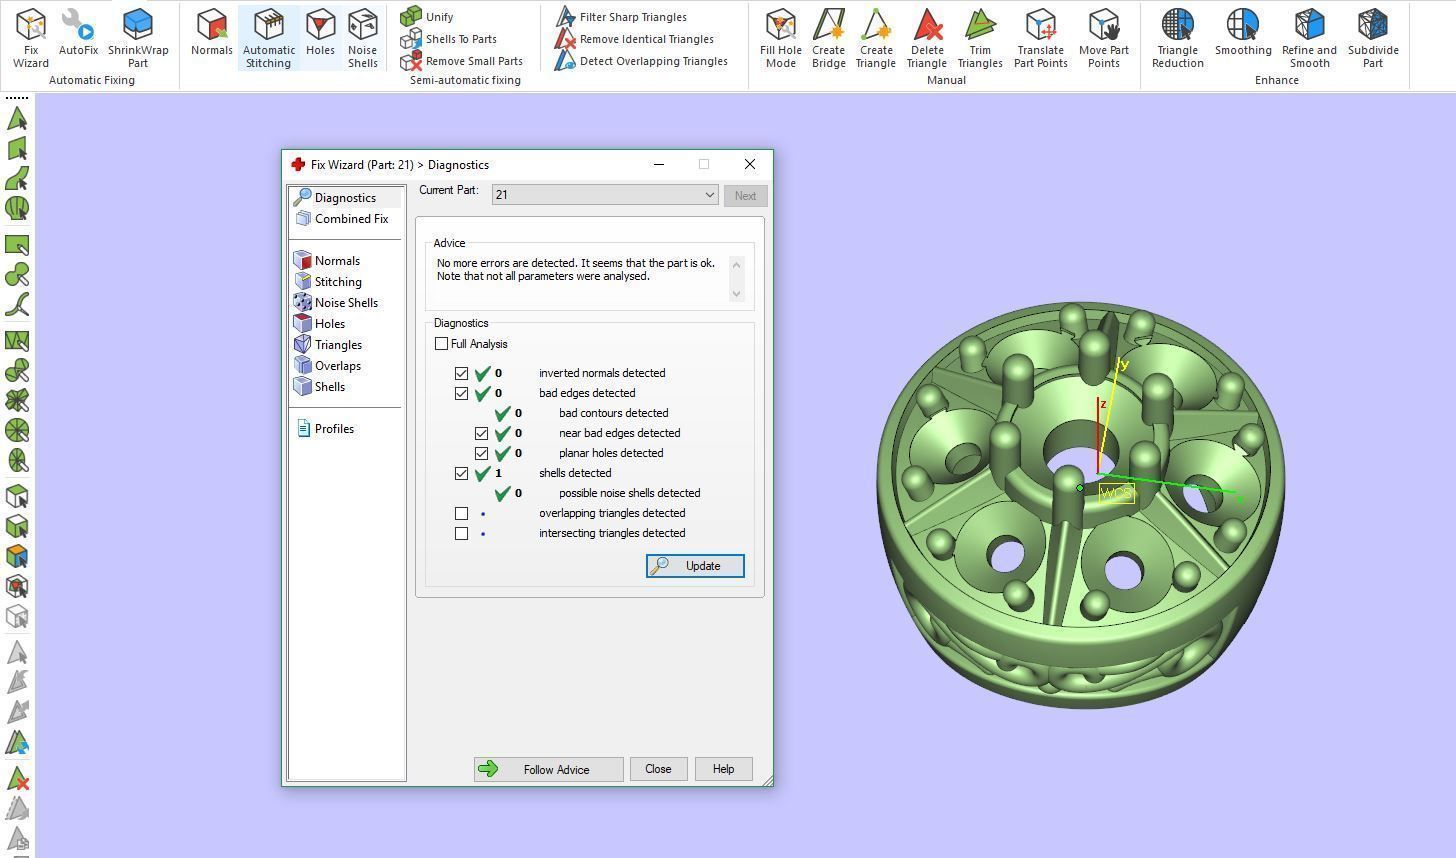
Task: Click Subdivide Part
Action: tap(1373, 38)
